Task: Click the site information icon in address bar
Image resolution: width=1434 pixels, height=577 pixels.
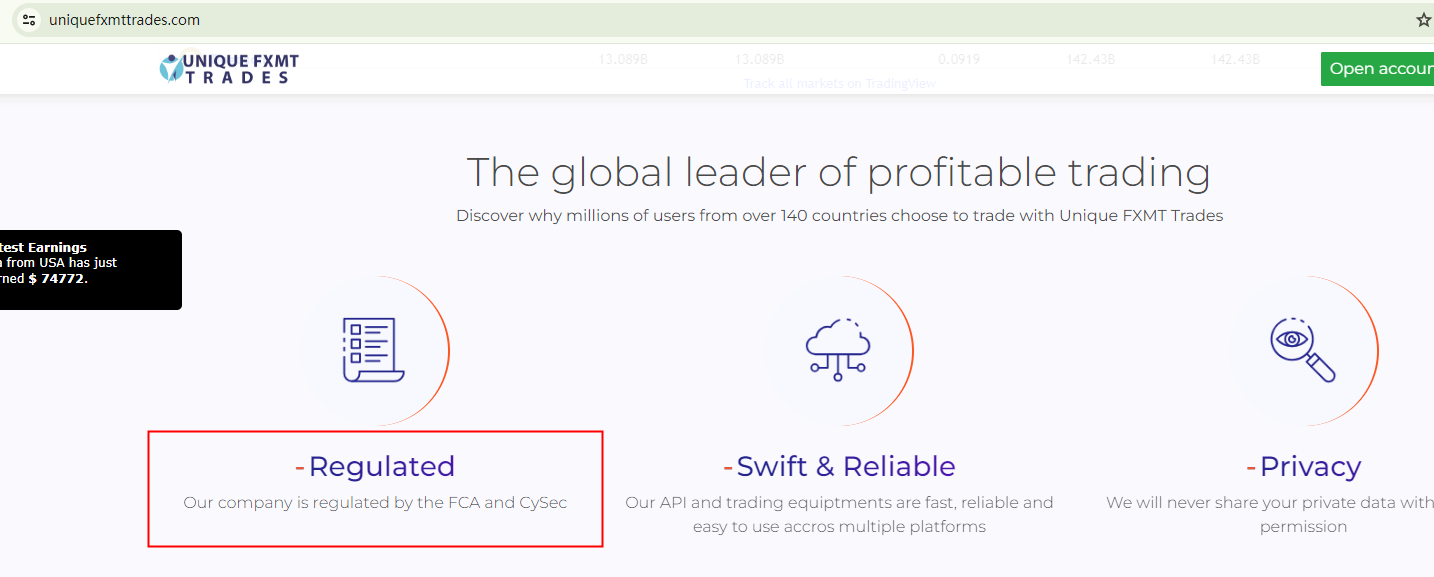Action: click(x=29, y=19)
